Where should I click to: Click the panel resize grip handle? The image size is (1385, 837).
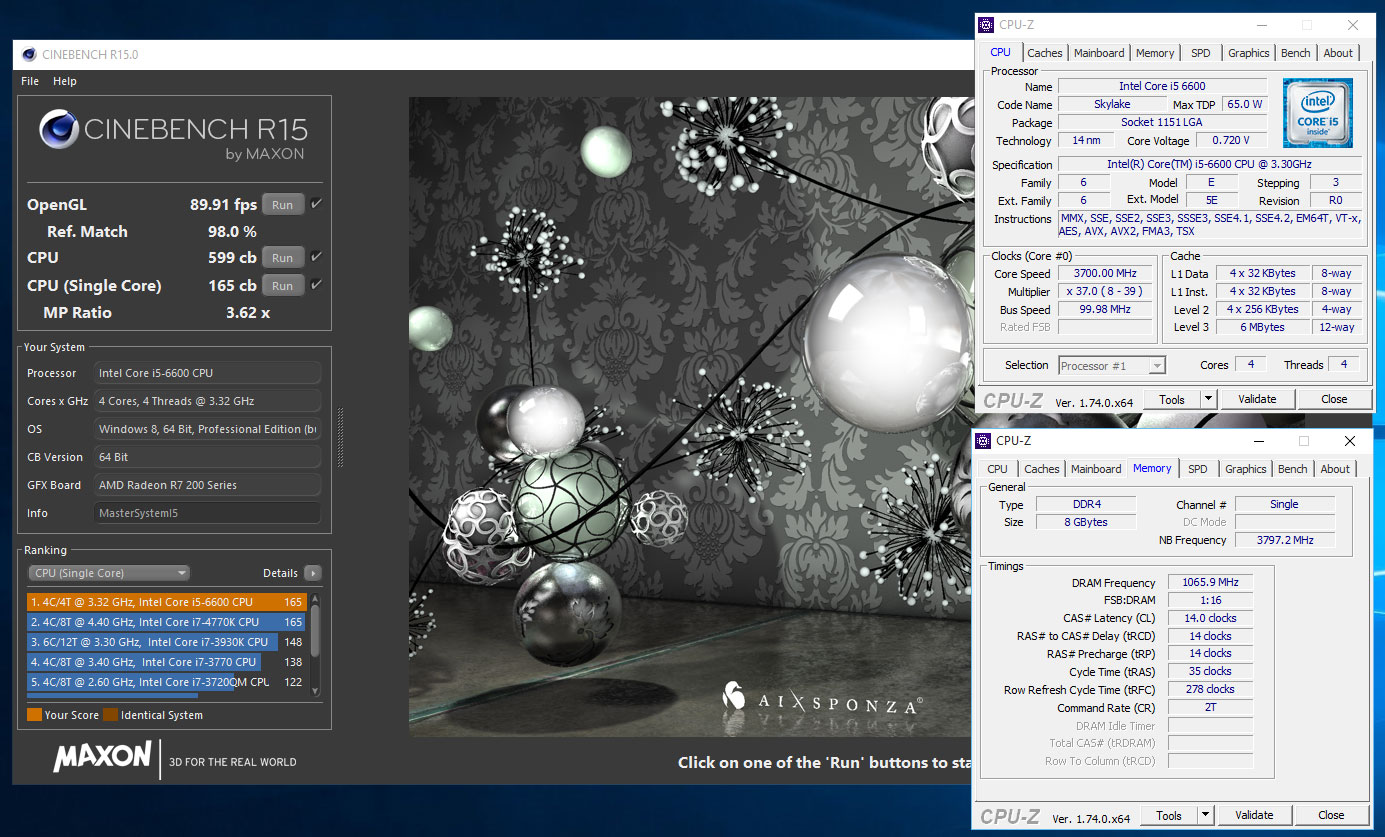coord(340,437)
